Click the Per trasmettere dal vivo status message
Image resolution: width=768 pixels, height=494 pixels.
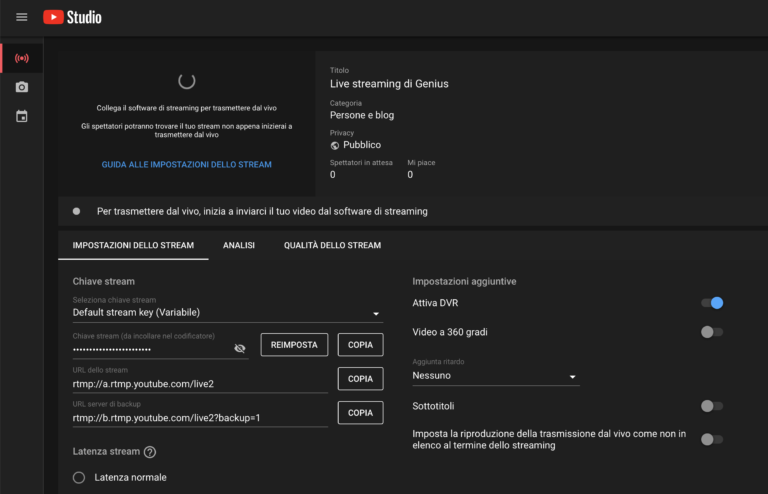point(262,212)
